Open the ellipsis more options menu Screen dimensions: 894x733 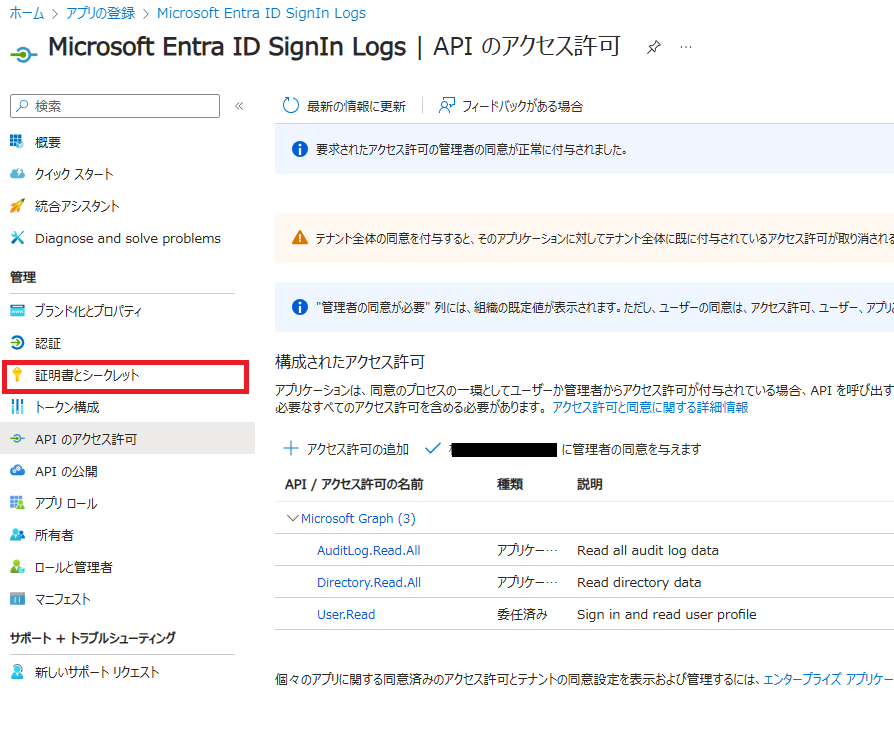click(686, 47)
